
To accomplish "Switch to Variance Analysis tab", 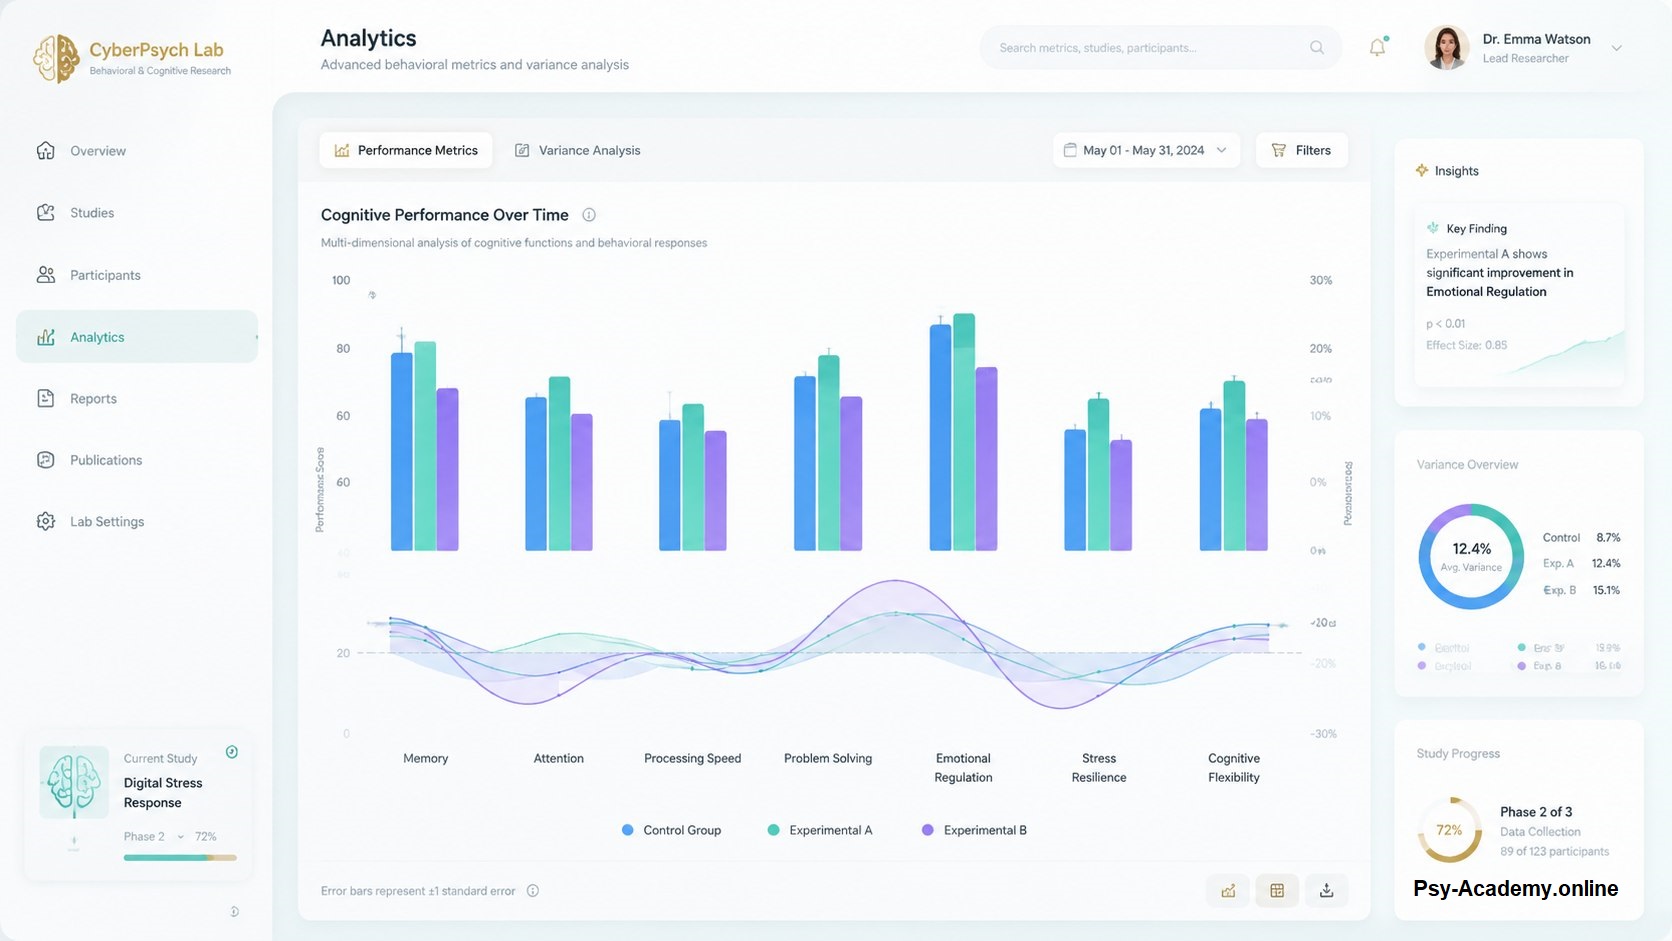I will point(578,150).
